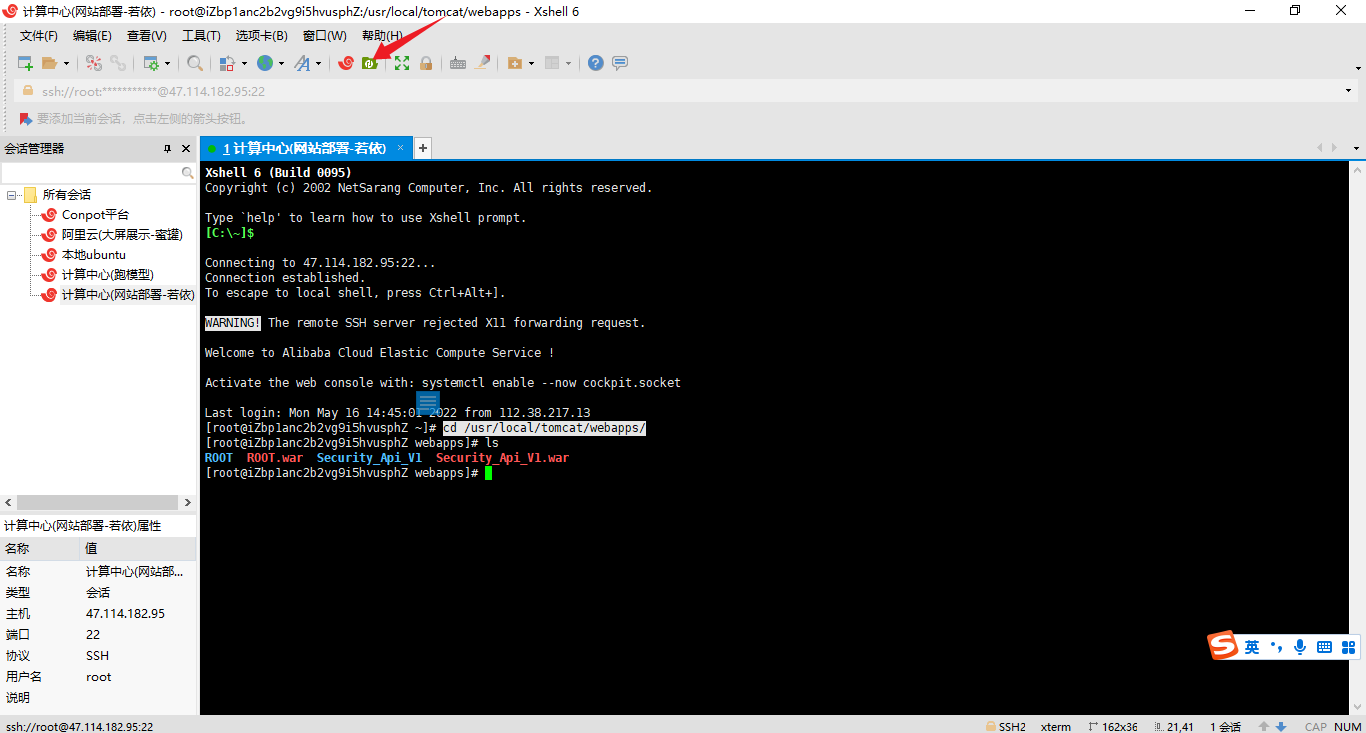
Task: Click the session Properties gear icon
Action: point(151,63)
